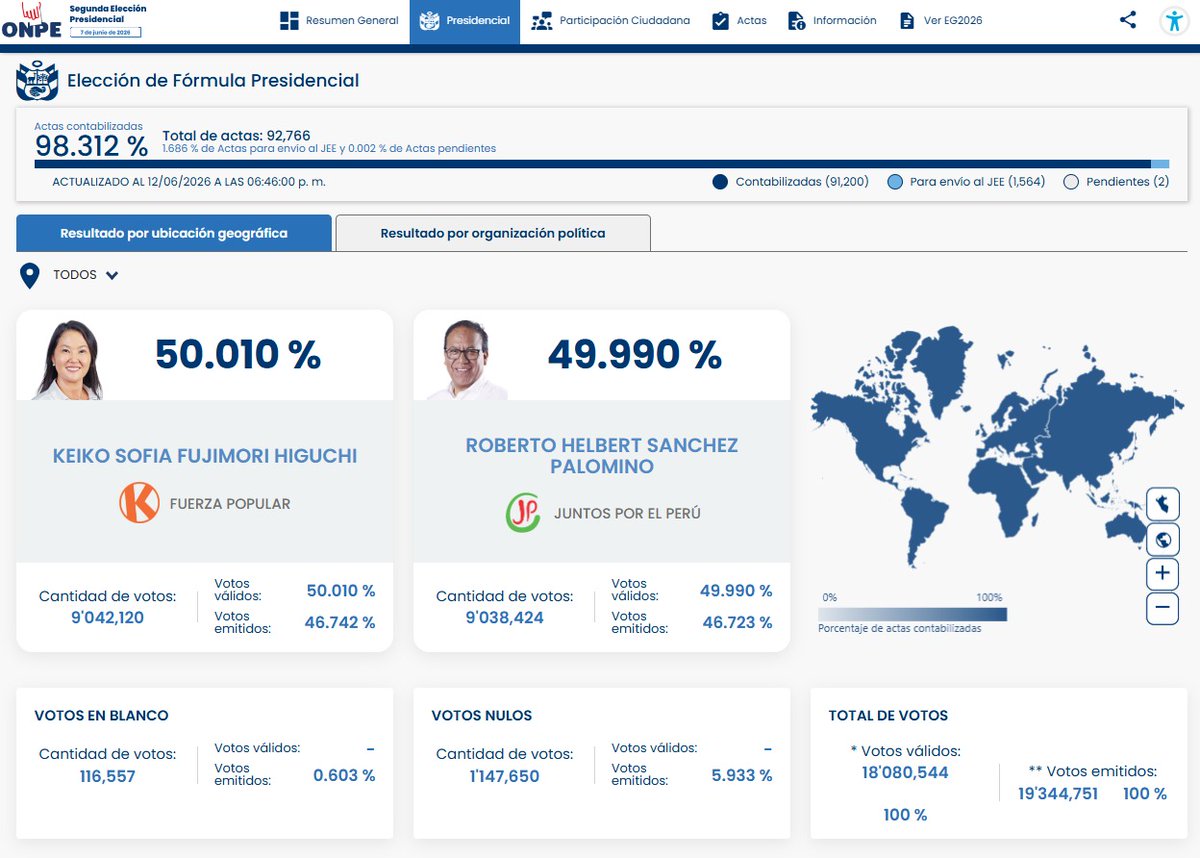The width and height of the screenshot is (1200, 858).
Task: Click the Pendientes white legend dot
Action: (x=1071, y=182)
